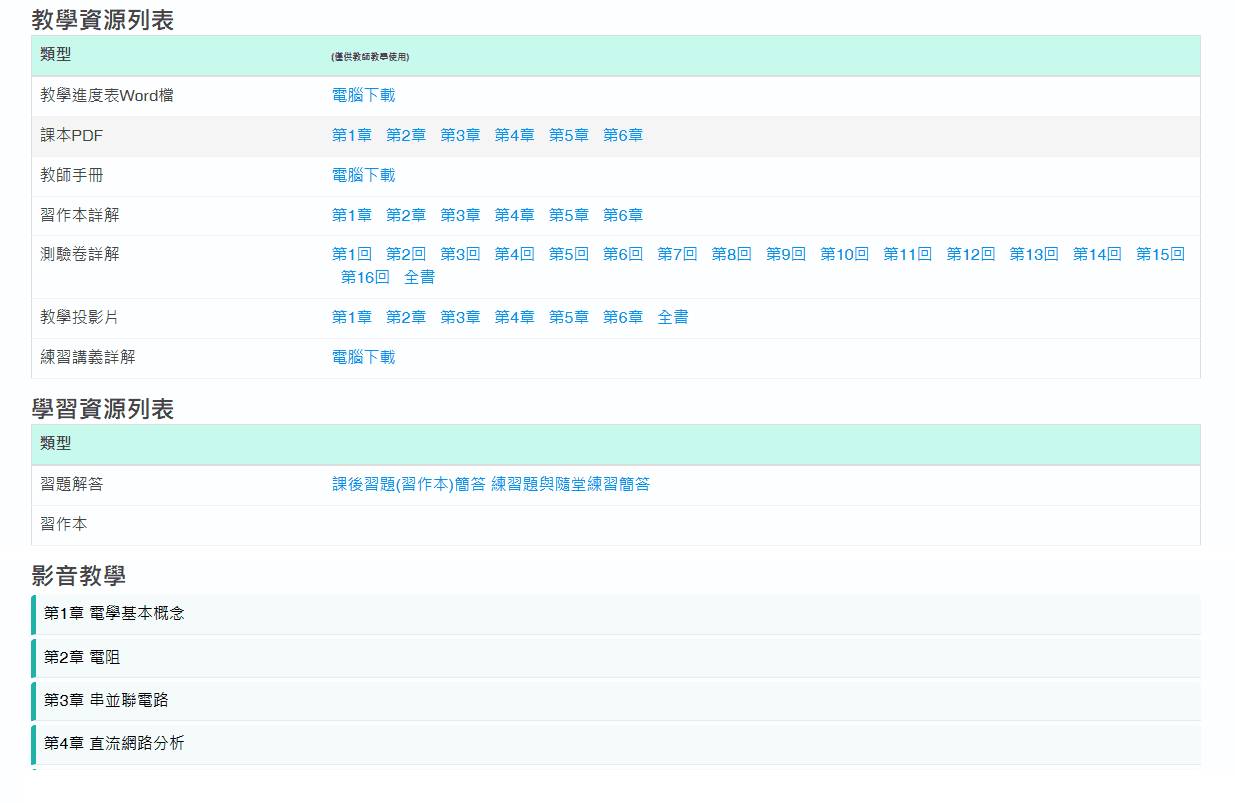1235x803 pixels.
Task: Open the 全書 link for 教學投影片
Action: coord(674,316)
